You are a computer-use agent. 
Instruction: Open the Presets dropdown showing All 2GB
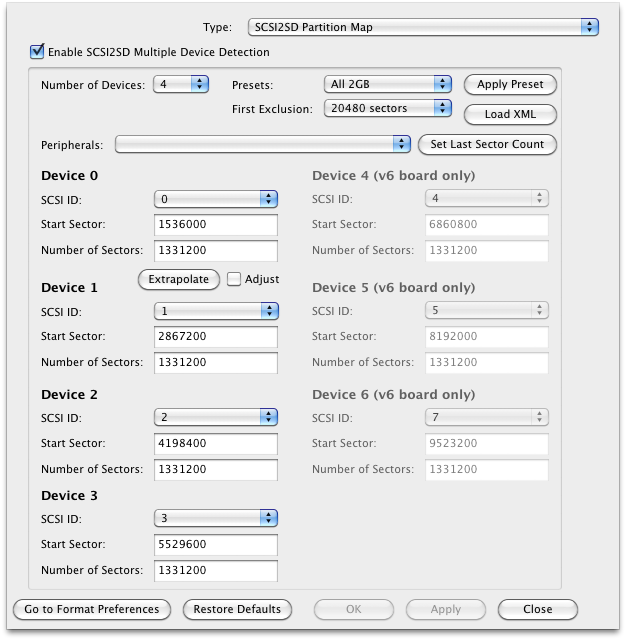point(387,84)
